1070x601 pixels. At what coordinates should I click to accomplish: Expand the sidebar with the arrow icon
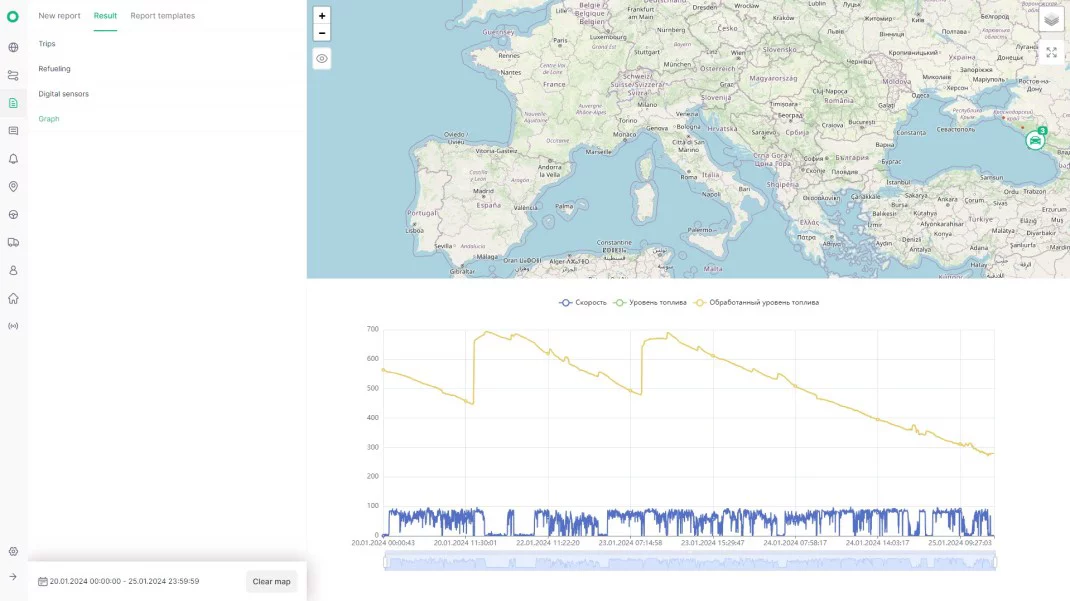pyautogui.click(x=13, y=577)
